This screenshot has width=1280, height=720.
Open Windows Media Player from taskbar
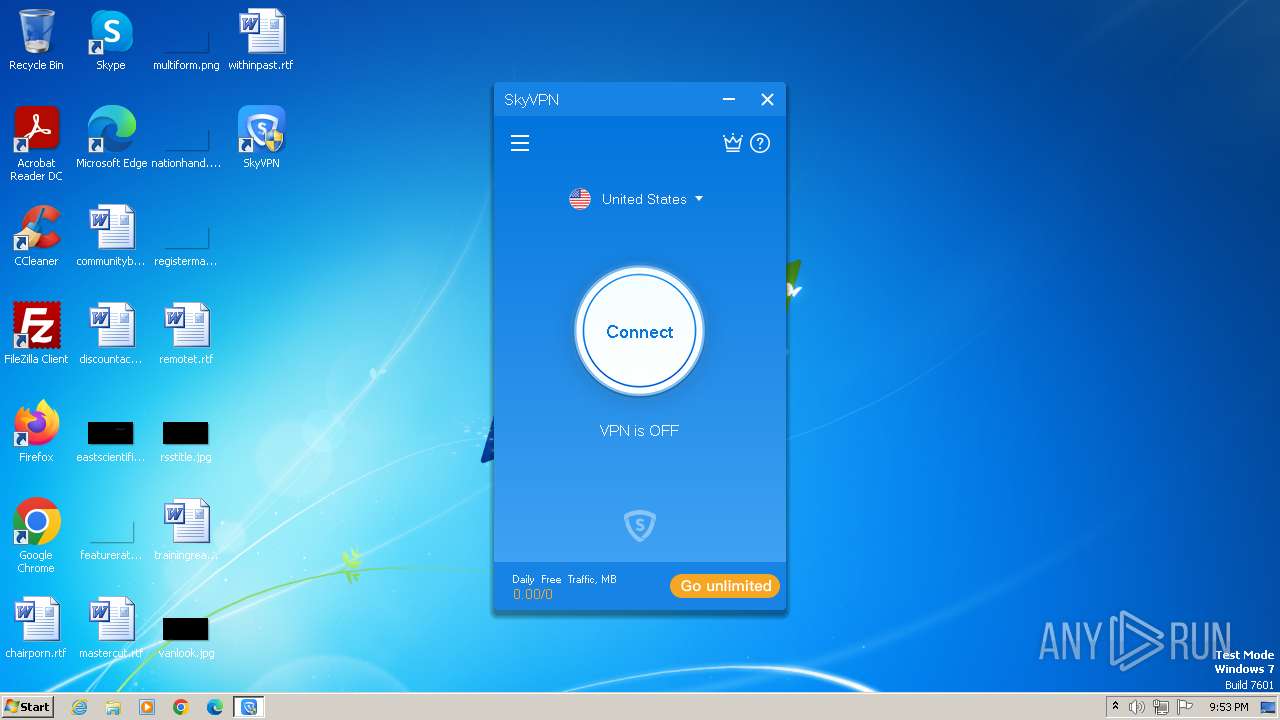(x=147, y=707)
